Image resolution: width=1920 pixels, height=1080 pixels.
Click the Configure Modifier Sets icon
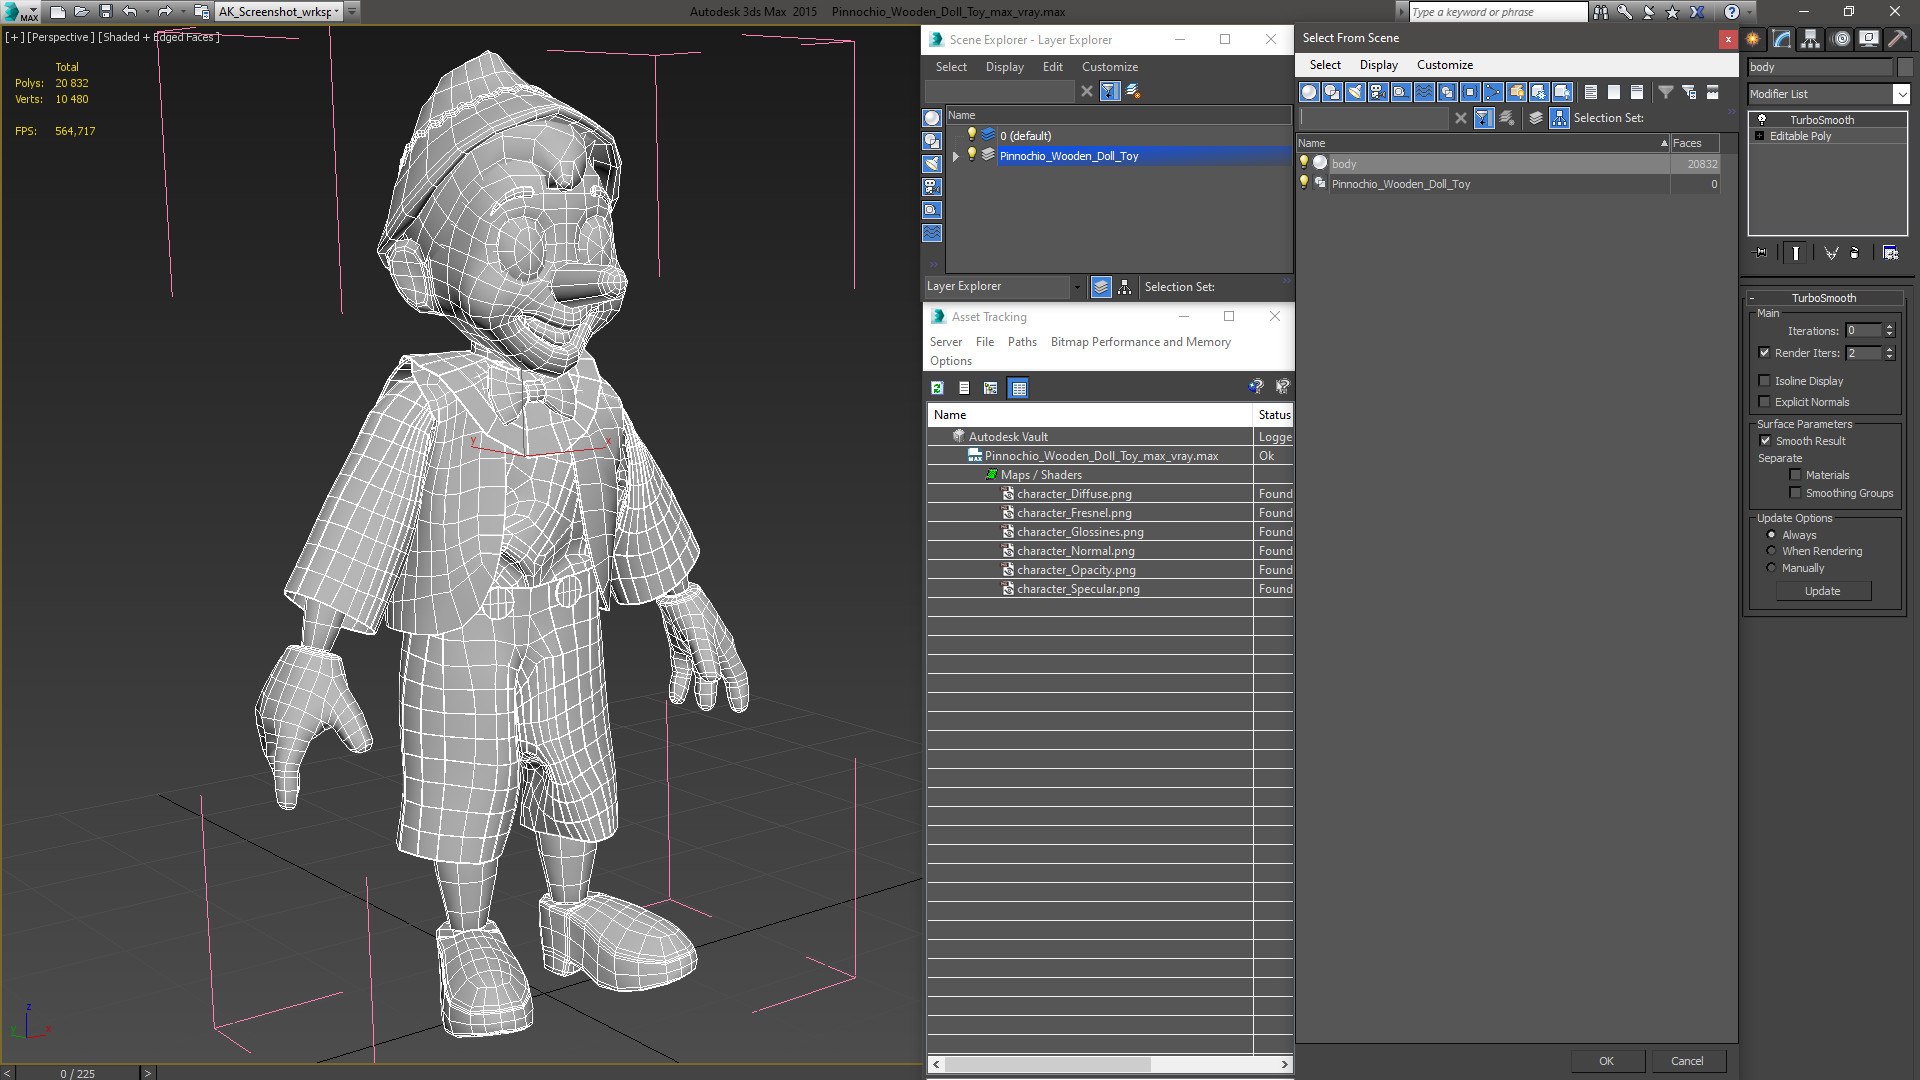coord(1890,253)
